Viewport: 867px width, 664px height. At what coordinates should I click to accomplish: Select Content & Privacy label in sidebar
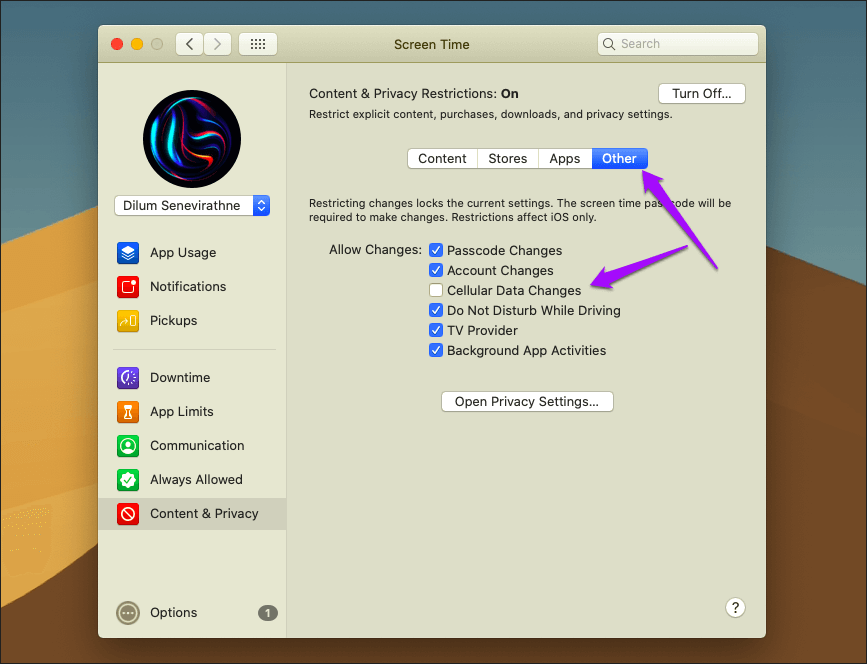[x=204, y=514]
